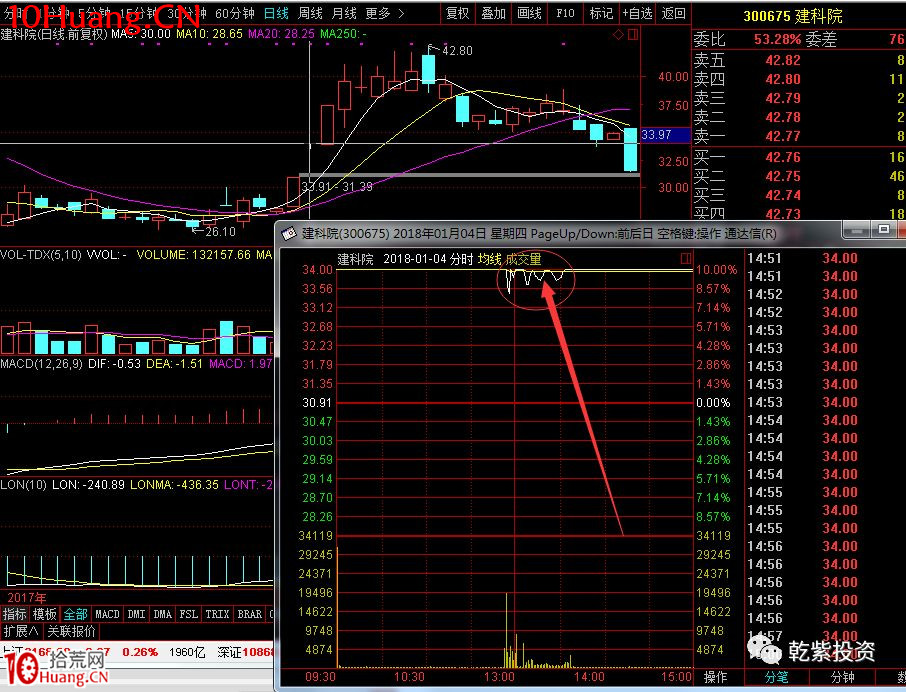Click the 26.10 low-price annotation

(x=220, y=232)
